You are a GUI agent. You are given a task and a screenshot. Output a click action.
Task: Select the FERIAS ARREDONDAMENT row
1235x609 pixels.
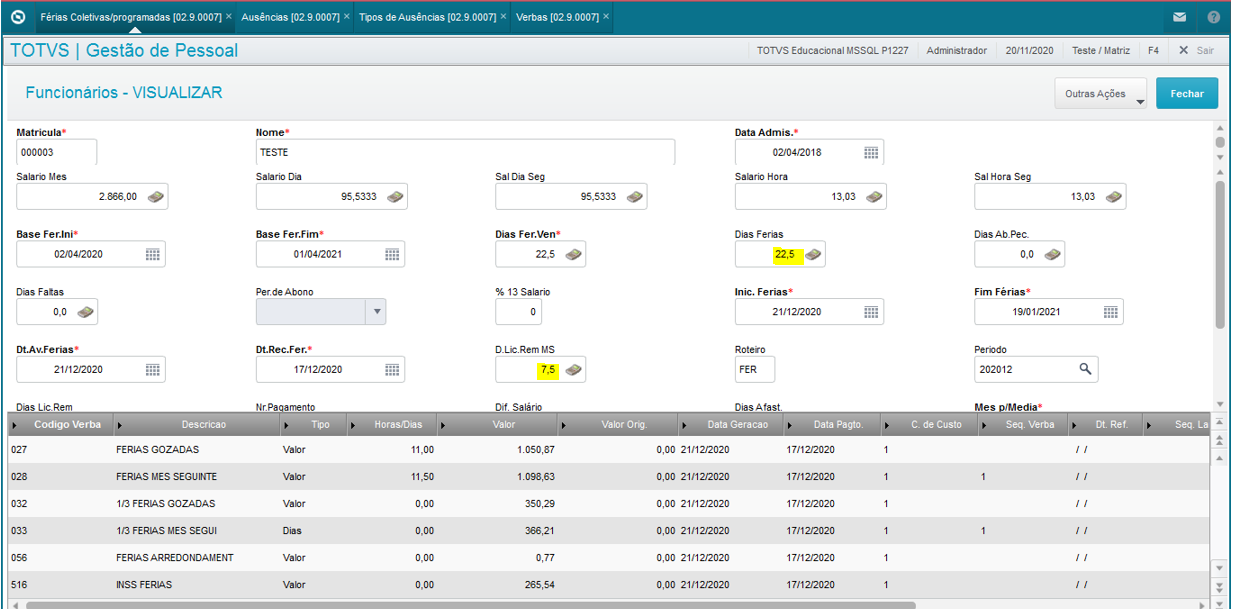pos(608,558)
